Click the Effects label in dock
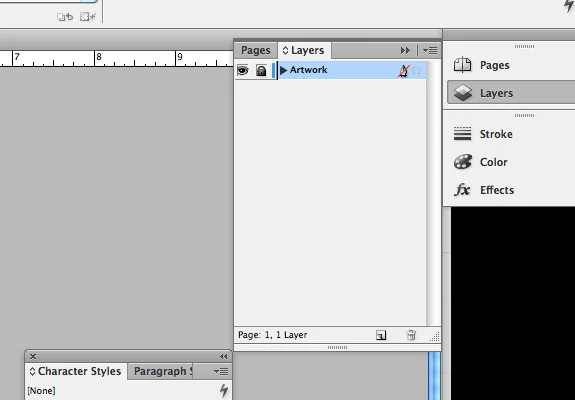Screen dimensions: 575x400 497,190
